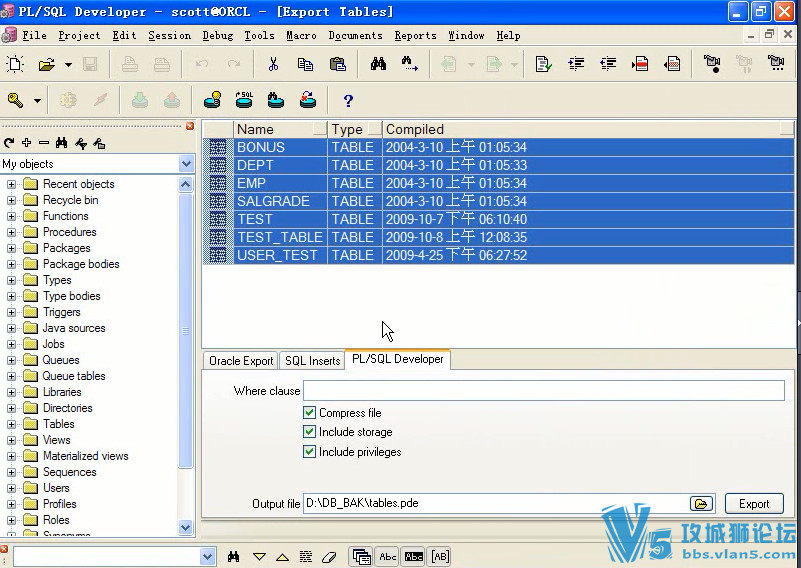Screen dimensions: 801x568
Task: Click the object browser Refresh icon
Action: [9, 144]
